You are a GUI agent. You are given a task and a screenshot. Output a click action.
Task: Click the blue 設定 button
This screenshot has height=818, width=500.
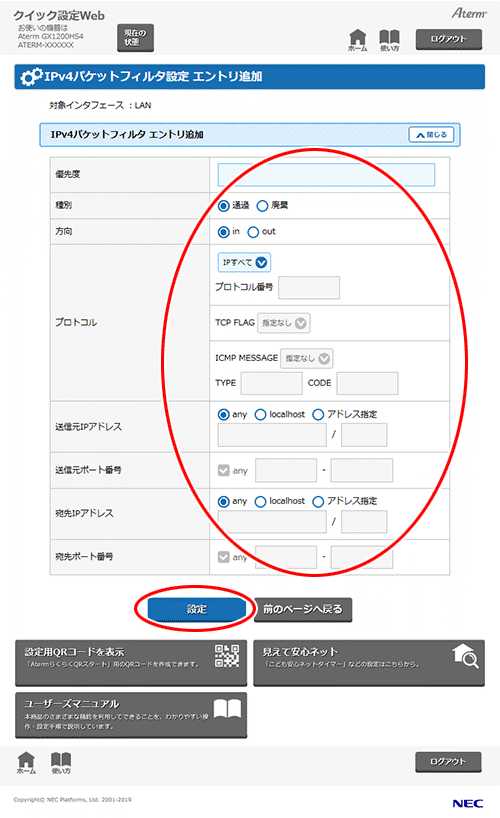coord(197,609)
